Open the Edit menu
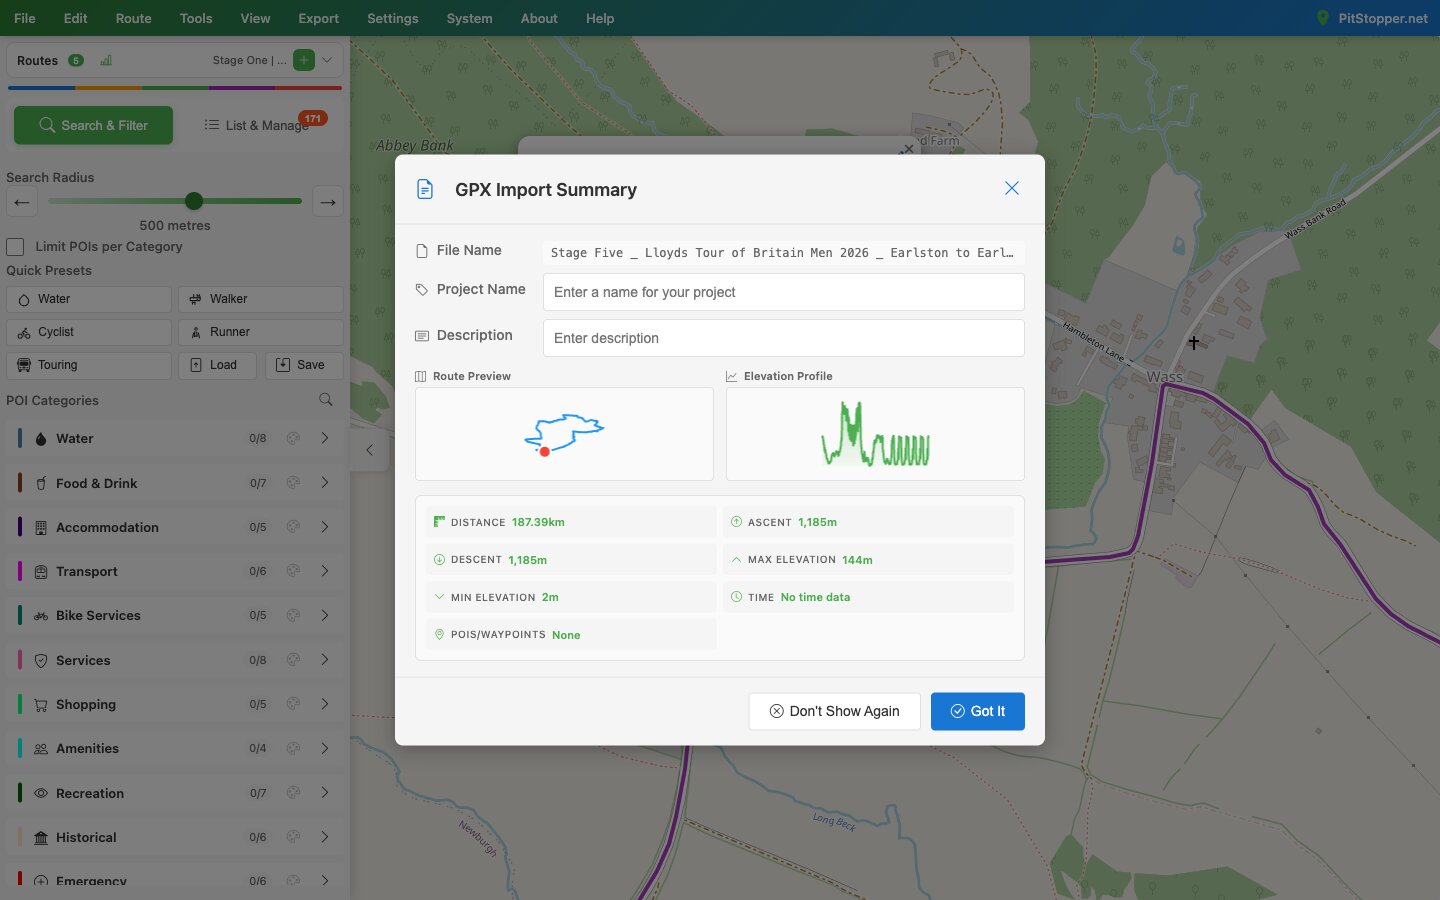1440x900 pixels. click(75, 18)
